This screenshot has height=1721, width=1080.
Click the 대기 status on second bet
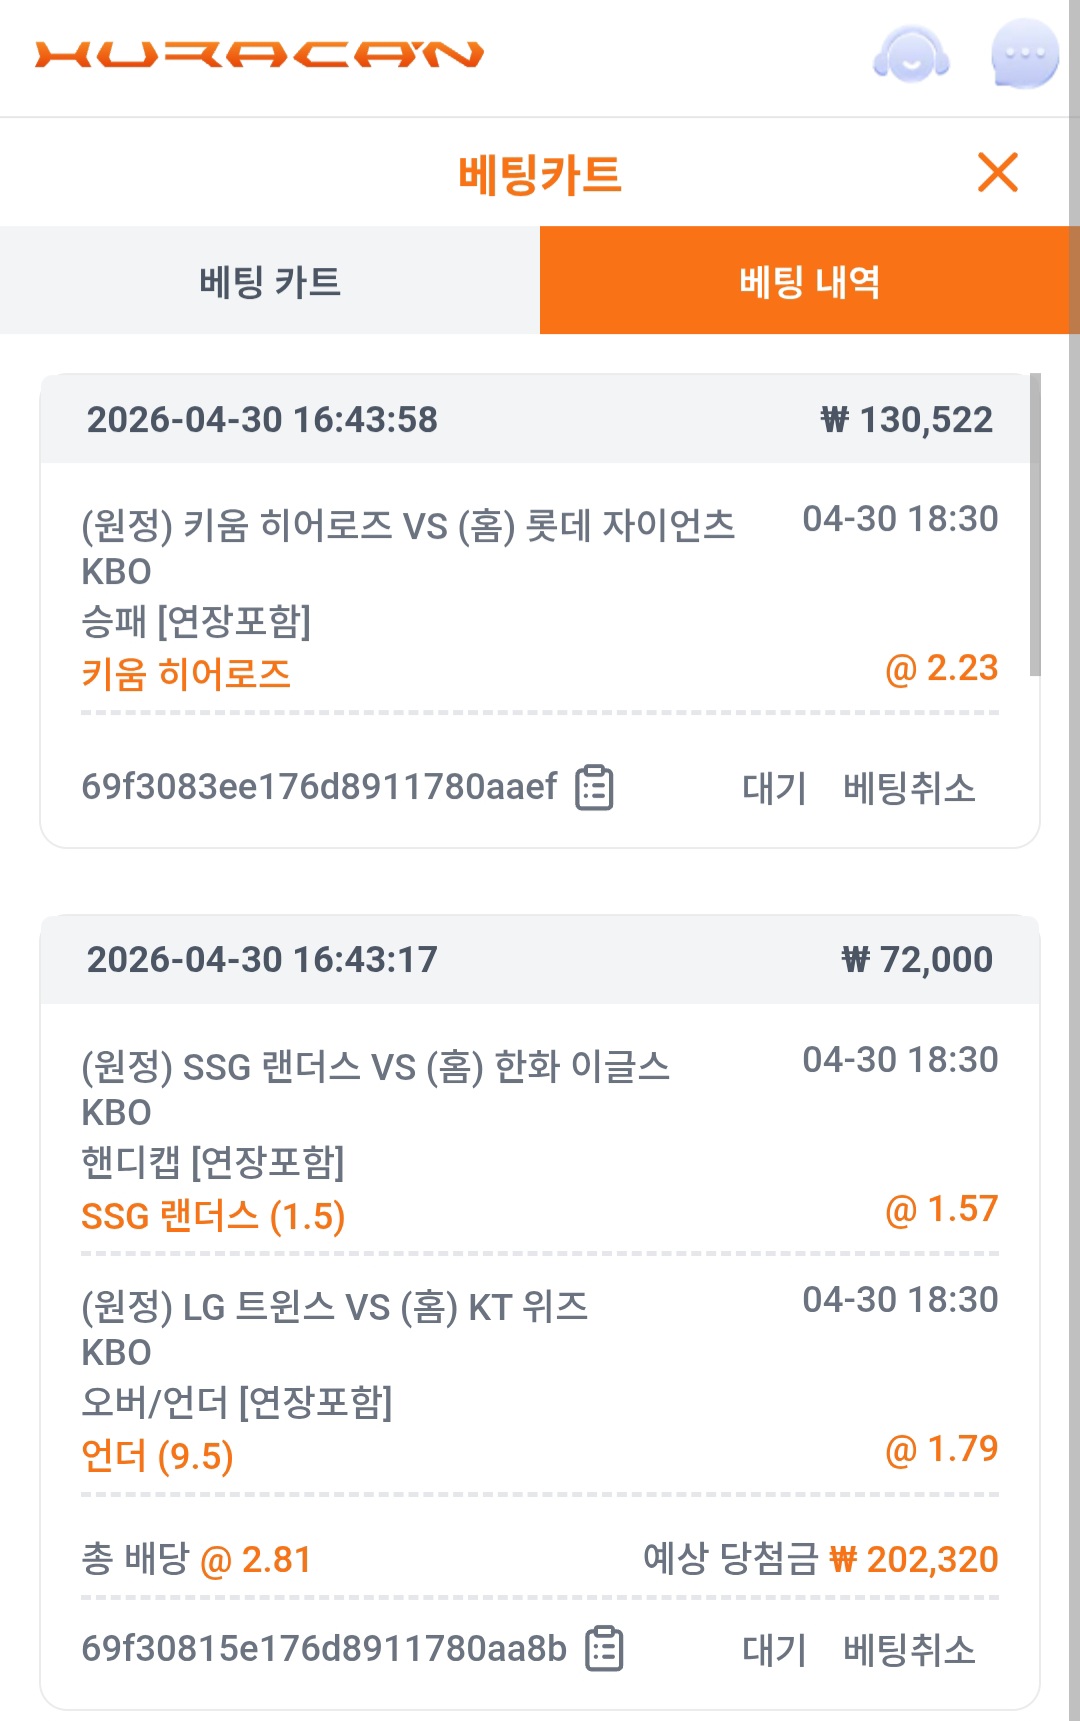pos(774,1649)
